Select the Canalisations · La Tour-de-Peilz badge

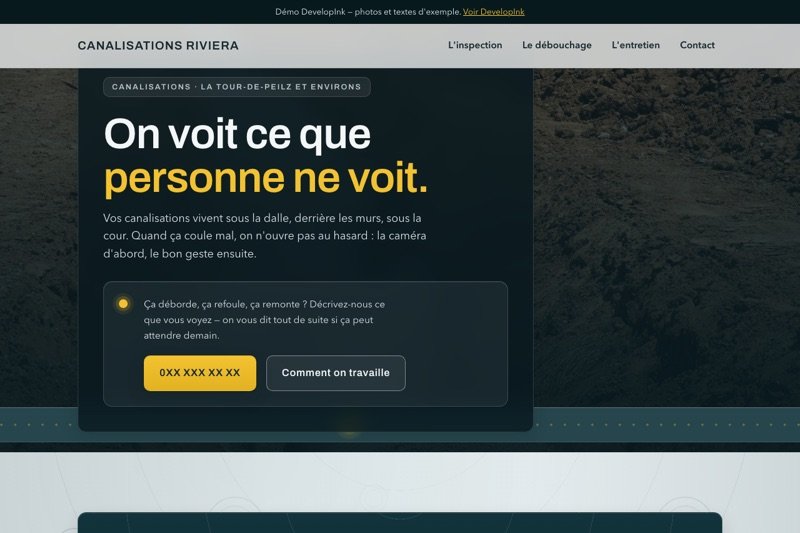[237, 87]
